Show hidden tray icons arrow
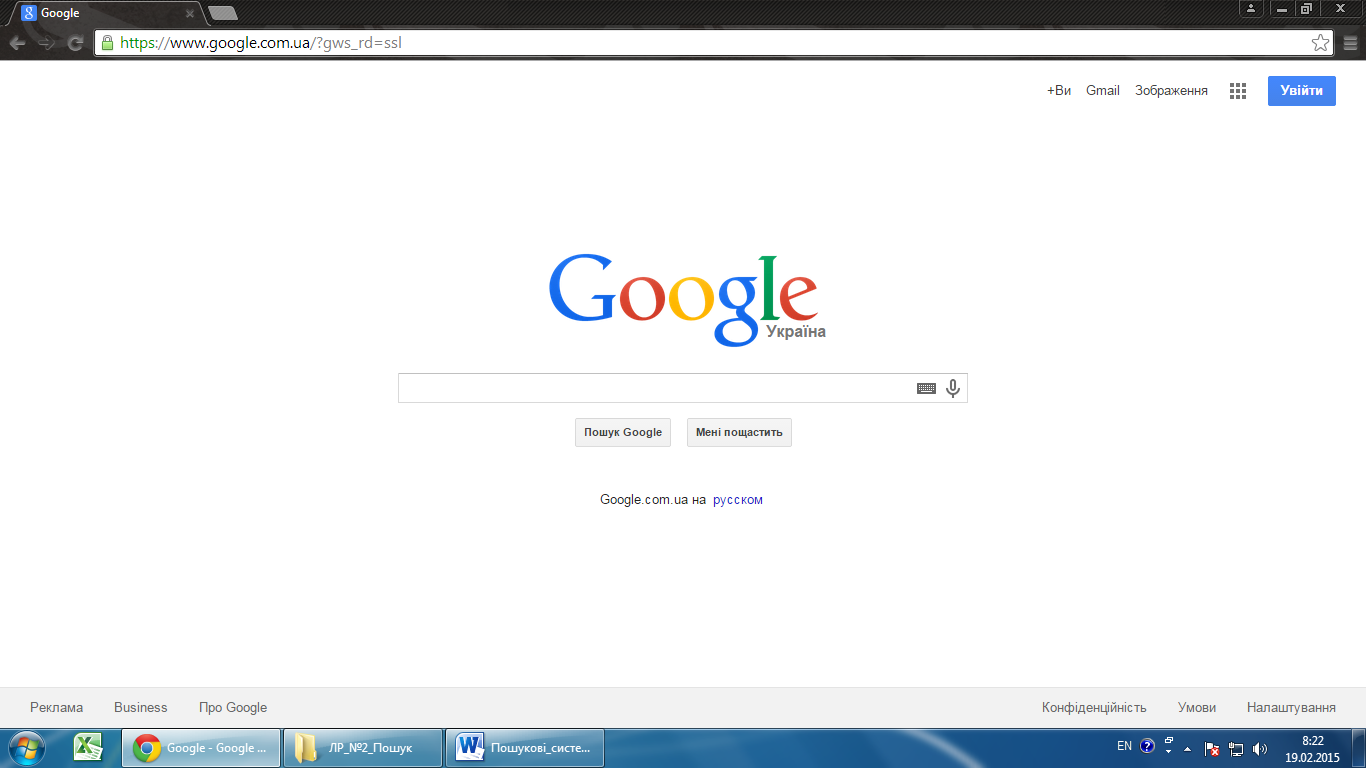 tap(1187, 748)
